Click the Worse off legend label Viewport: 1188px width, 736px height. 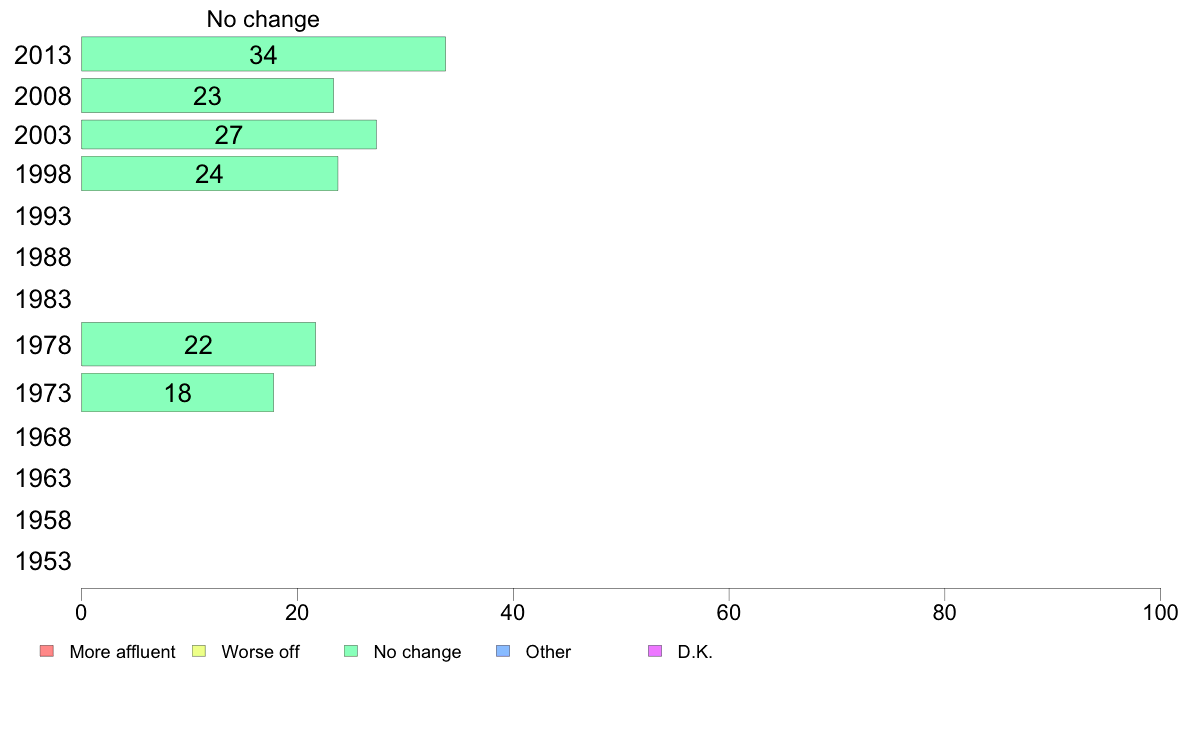click(260, 652)
